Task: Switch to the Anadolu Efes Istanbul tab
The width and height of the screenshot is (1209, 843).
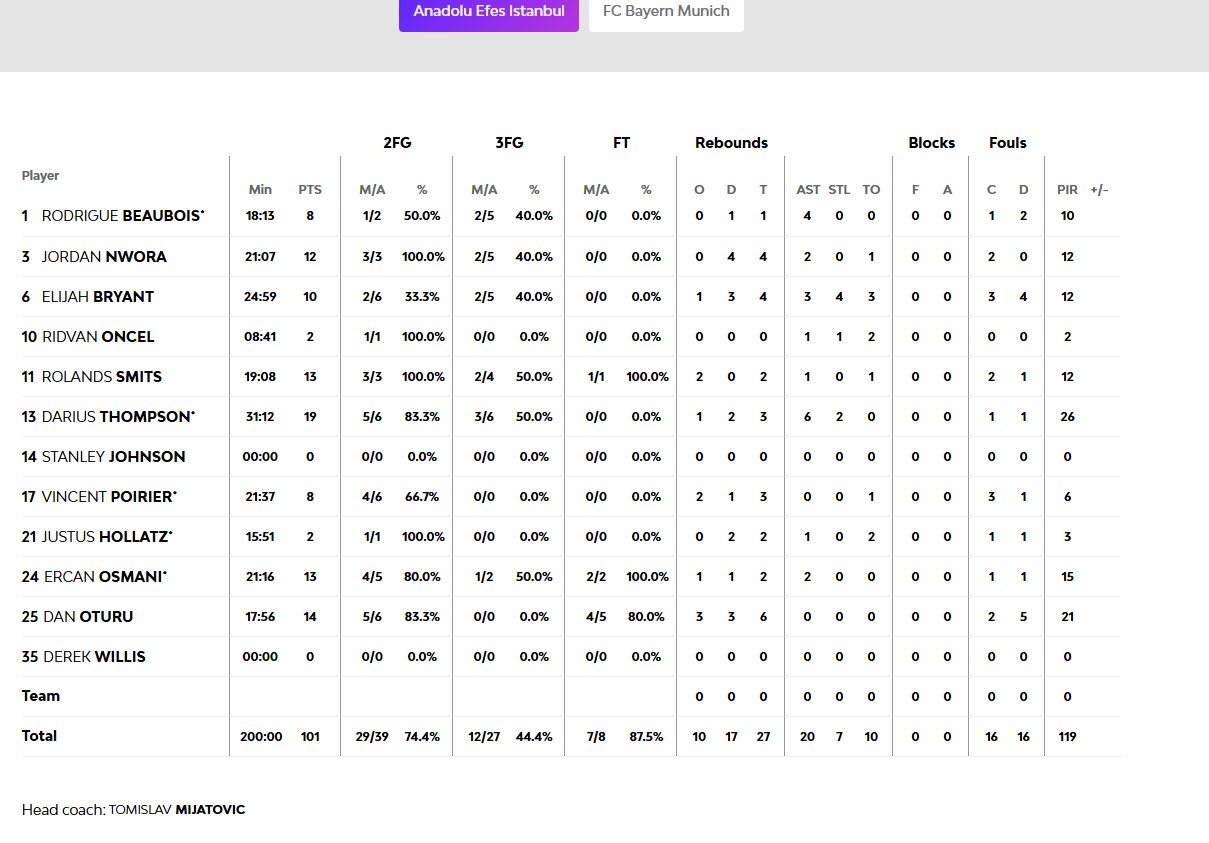Action: 489,13
